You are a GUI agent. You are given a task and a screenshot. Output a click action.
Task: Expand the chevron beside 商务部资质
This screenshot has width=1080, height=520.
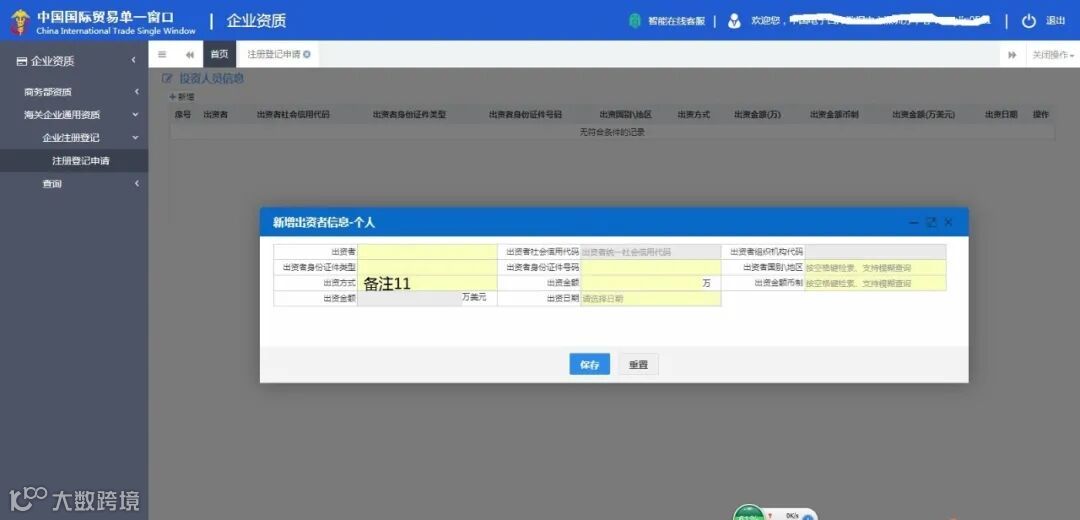point(136,92)
